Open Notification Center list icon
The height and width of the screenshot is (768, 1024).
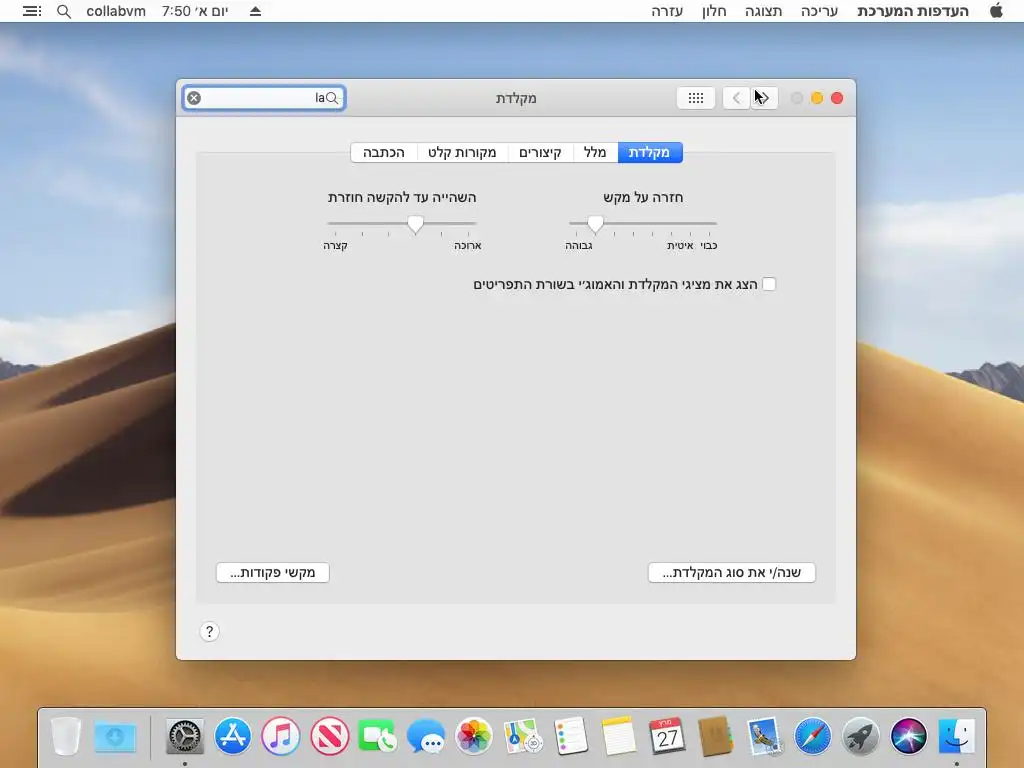[32, 11]
